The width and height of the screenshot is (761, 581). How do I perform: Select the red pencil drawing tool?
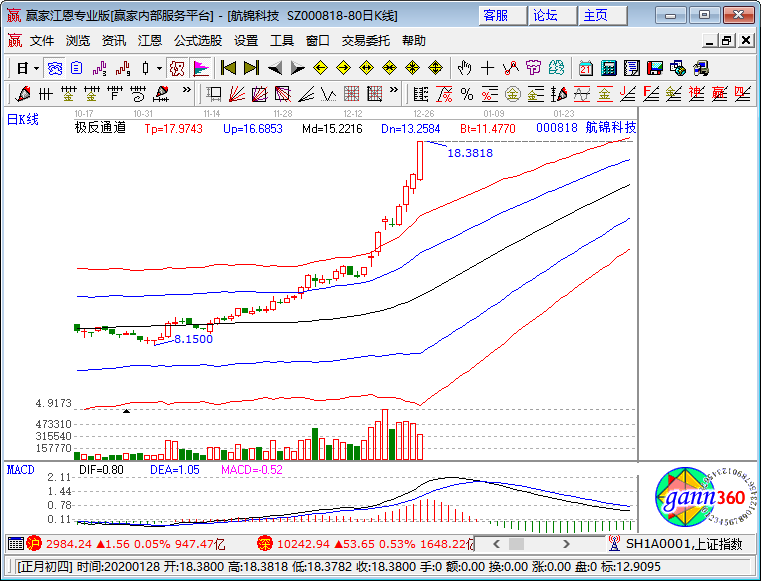coord(22,94)
